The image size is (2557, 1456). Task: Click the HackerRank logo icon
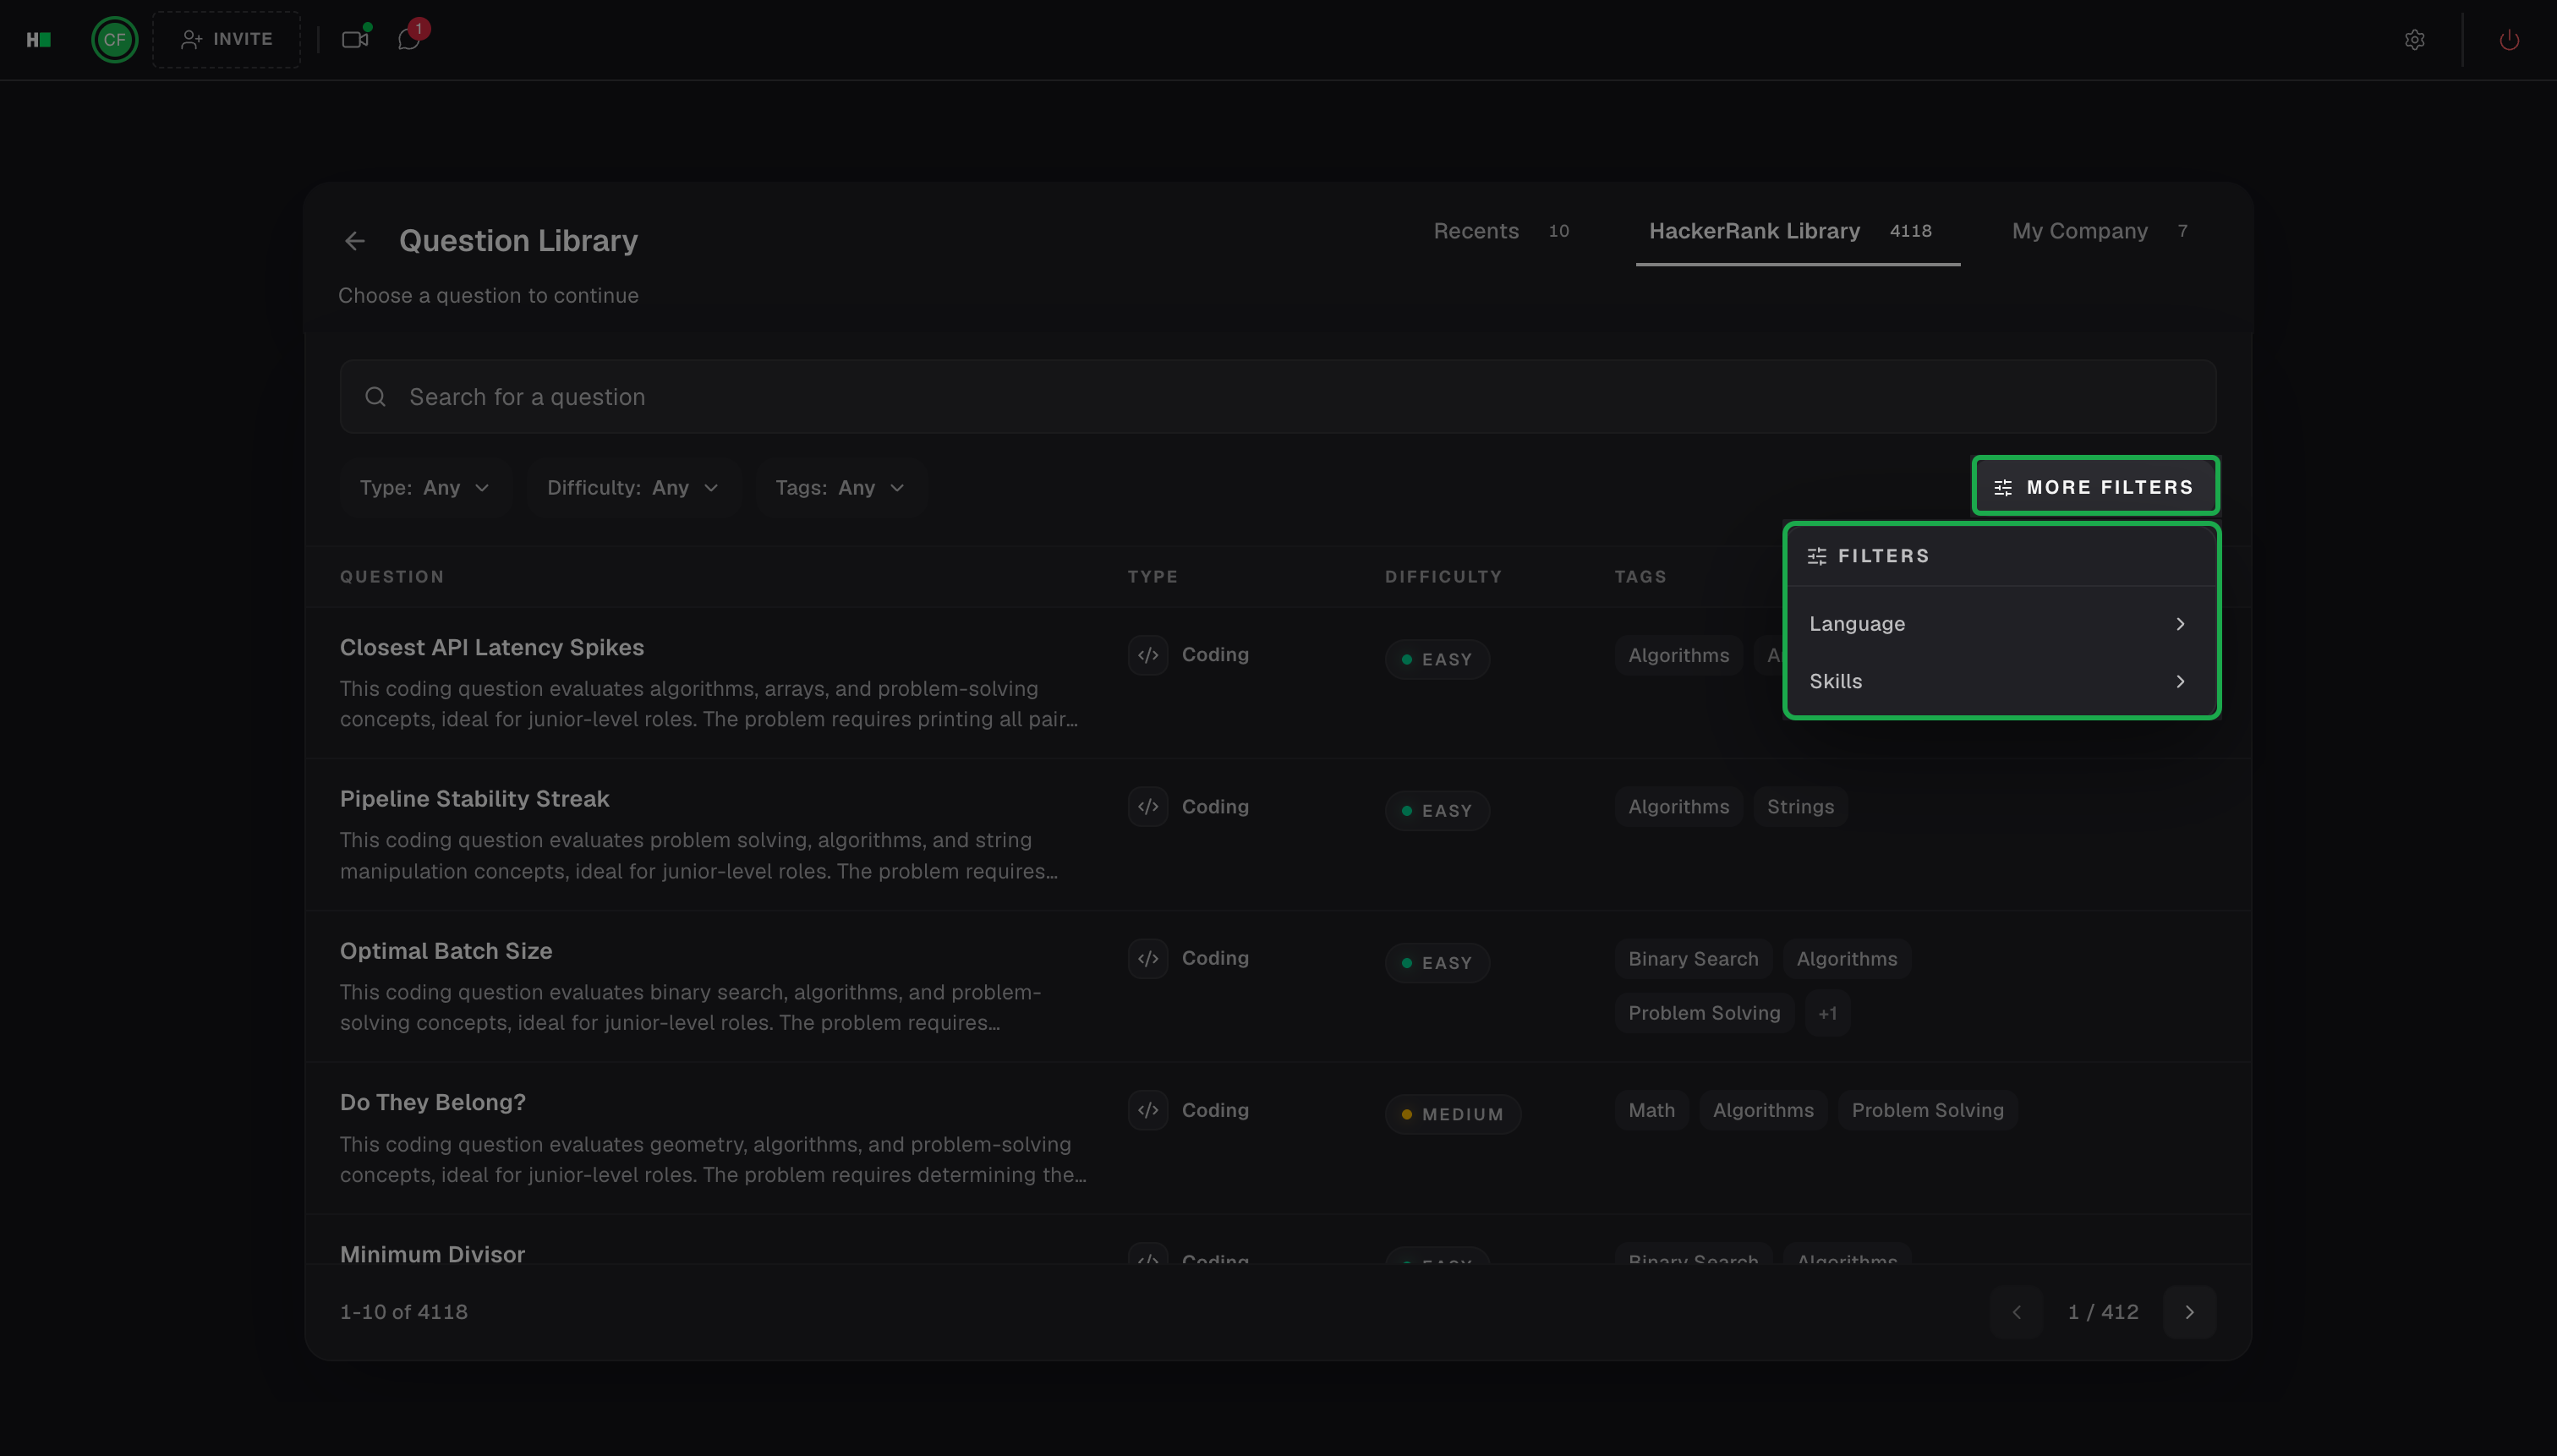click(x=38, y=40)
